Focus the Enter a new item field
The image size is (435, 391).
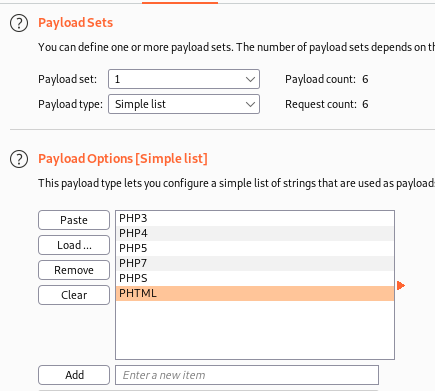247,375
